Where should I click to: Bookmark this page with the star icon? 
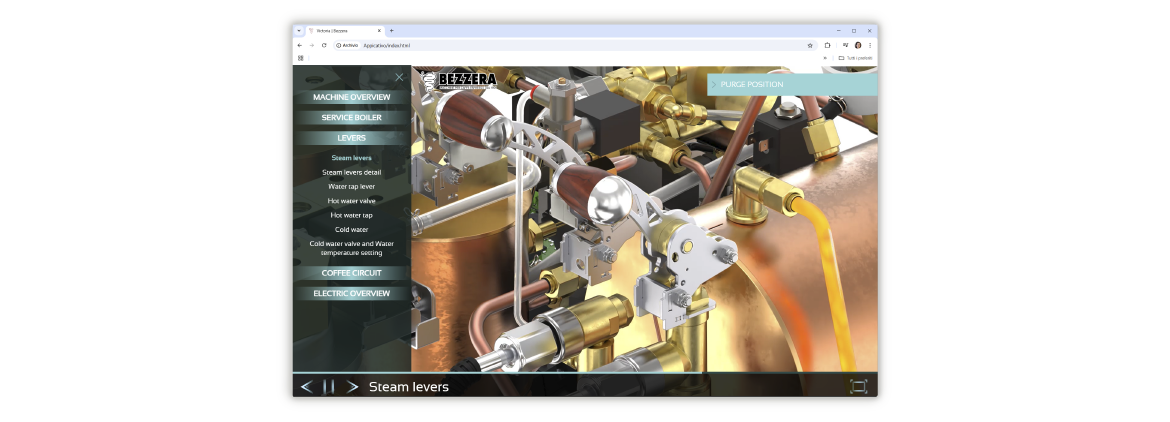(810, 45)
